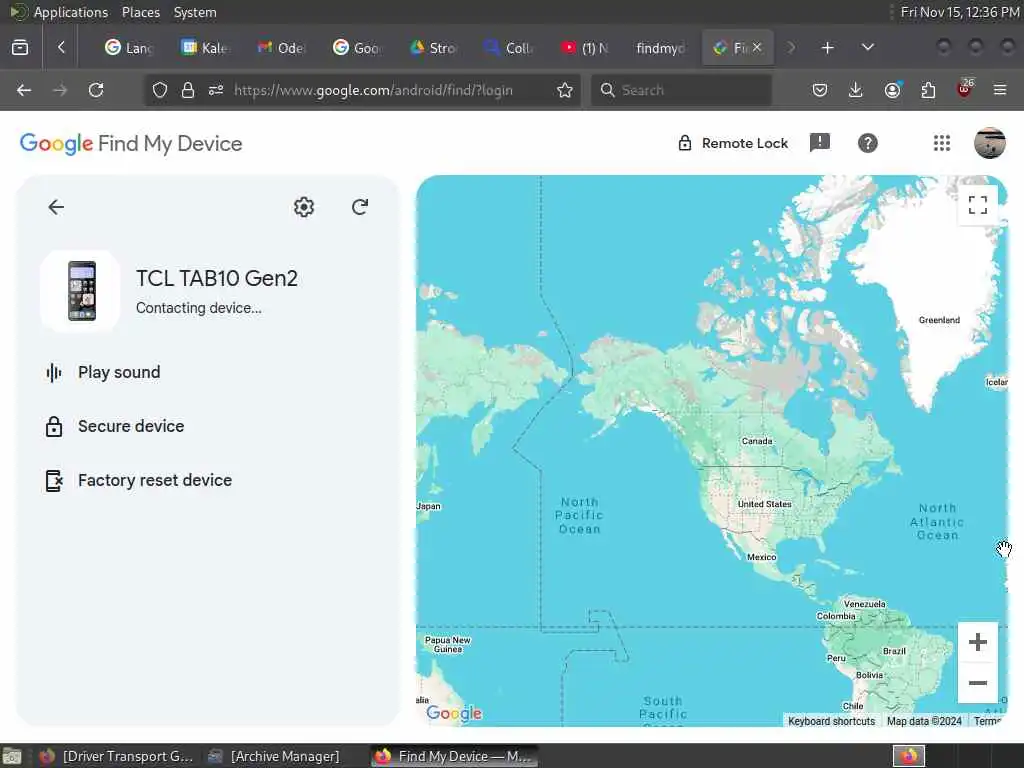Click Find My Device taskbar entry
The image size is (1024, 768).
(454, 756)
